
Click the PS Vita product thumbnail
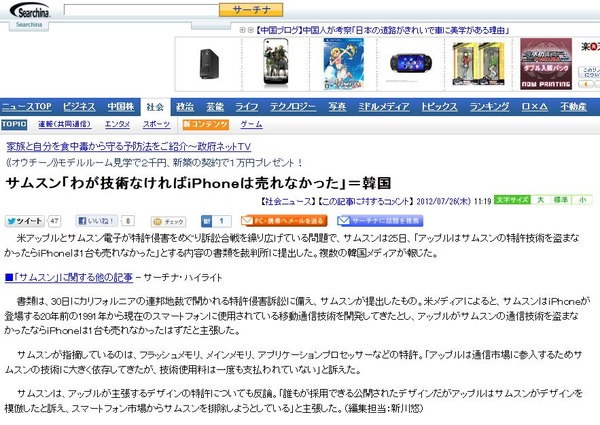click(x=411, y=64)
